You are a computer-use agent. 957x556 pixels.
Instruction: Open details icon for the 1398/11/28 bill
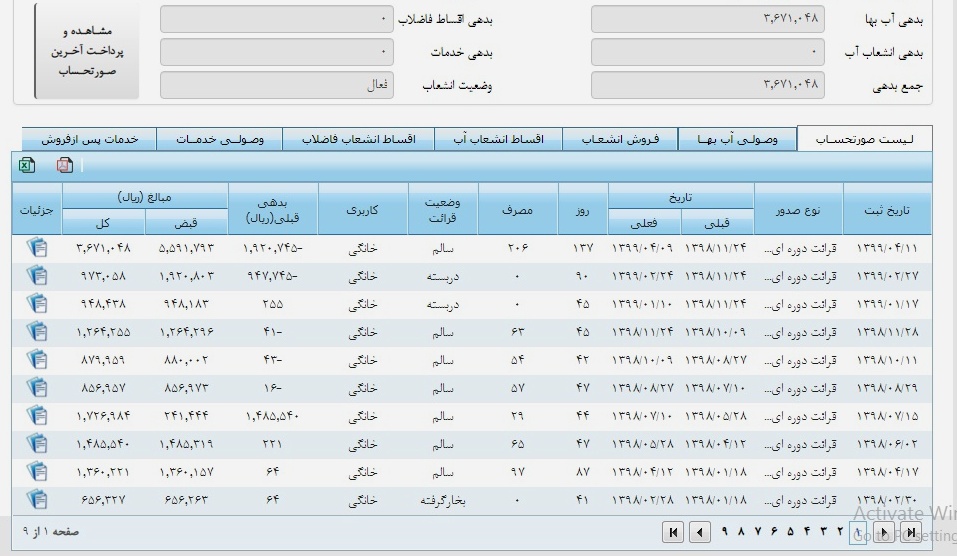tap(37, 331)
